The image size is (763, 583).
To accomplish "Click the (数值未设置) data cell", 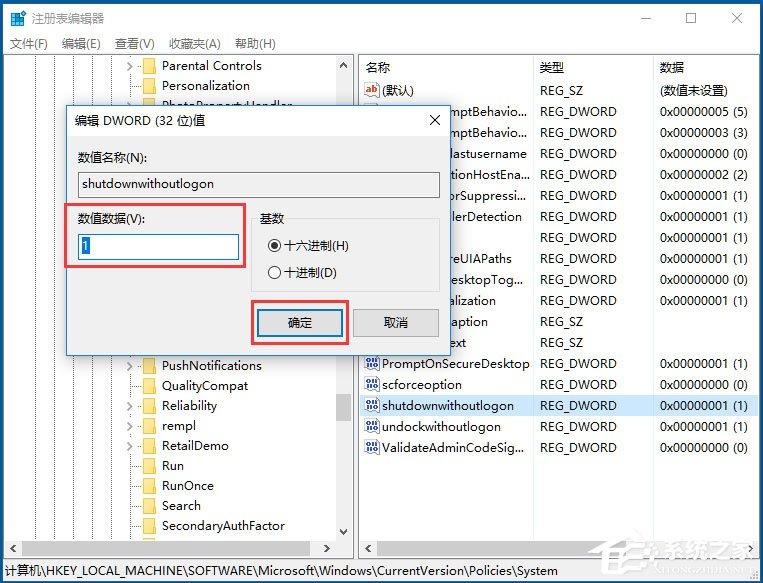I will point(693,91).
